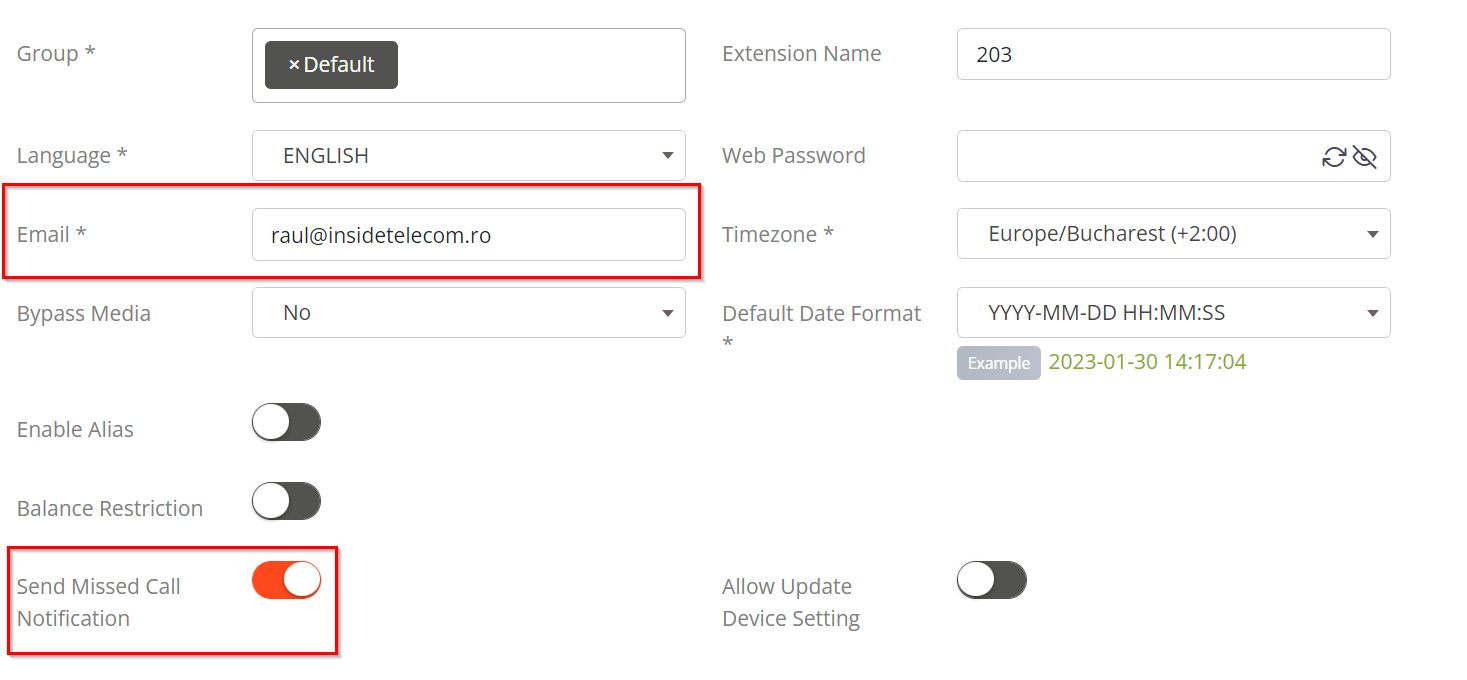Turn on Balance Restriction switch
Screen dimensions: 1467x680
(286, 501)
